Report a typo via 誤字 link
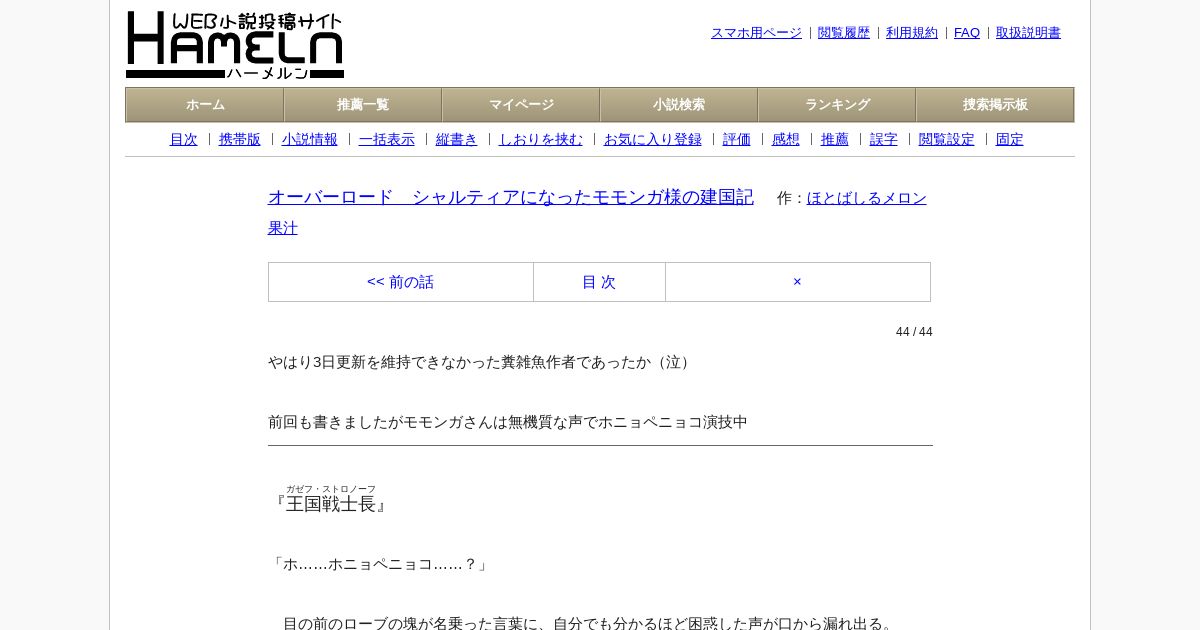Image resolution: width=1200 pixels, height=630 pixels. (884, 139)
